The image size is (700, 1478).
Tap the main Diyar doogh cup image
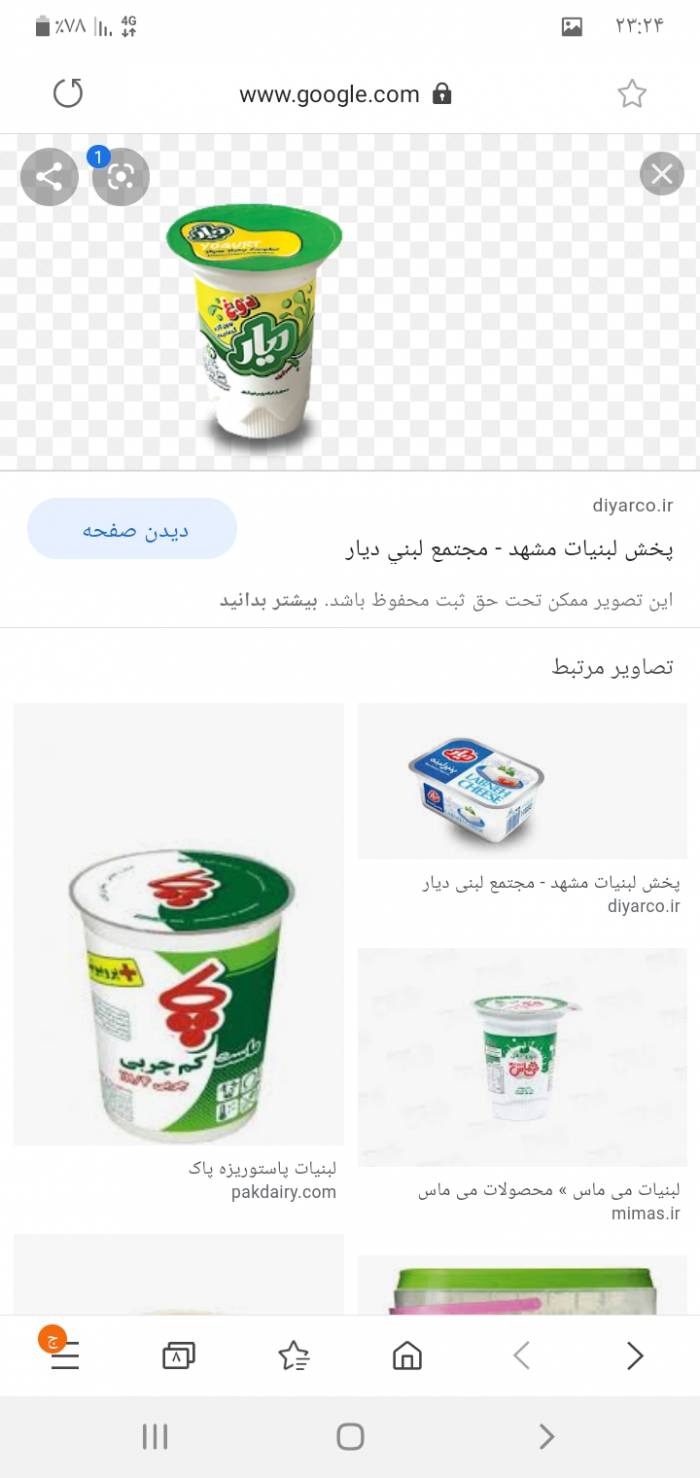click(255, 322)
